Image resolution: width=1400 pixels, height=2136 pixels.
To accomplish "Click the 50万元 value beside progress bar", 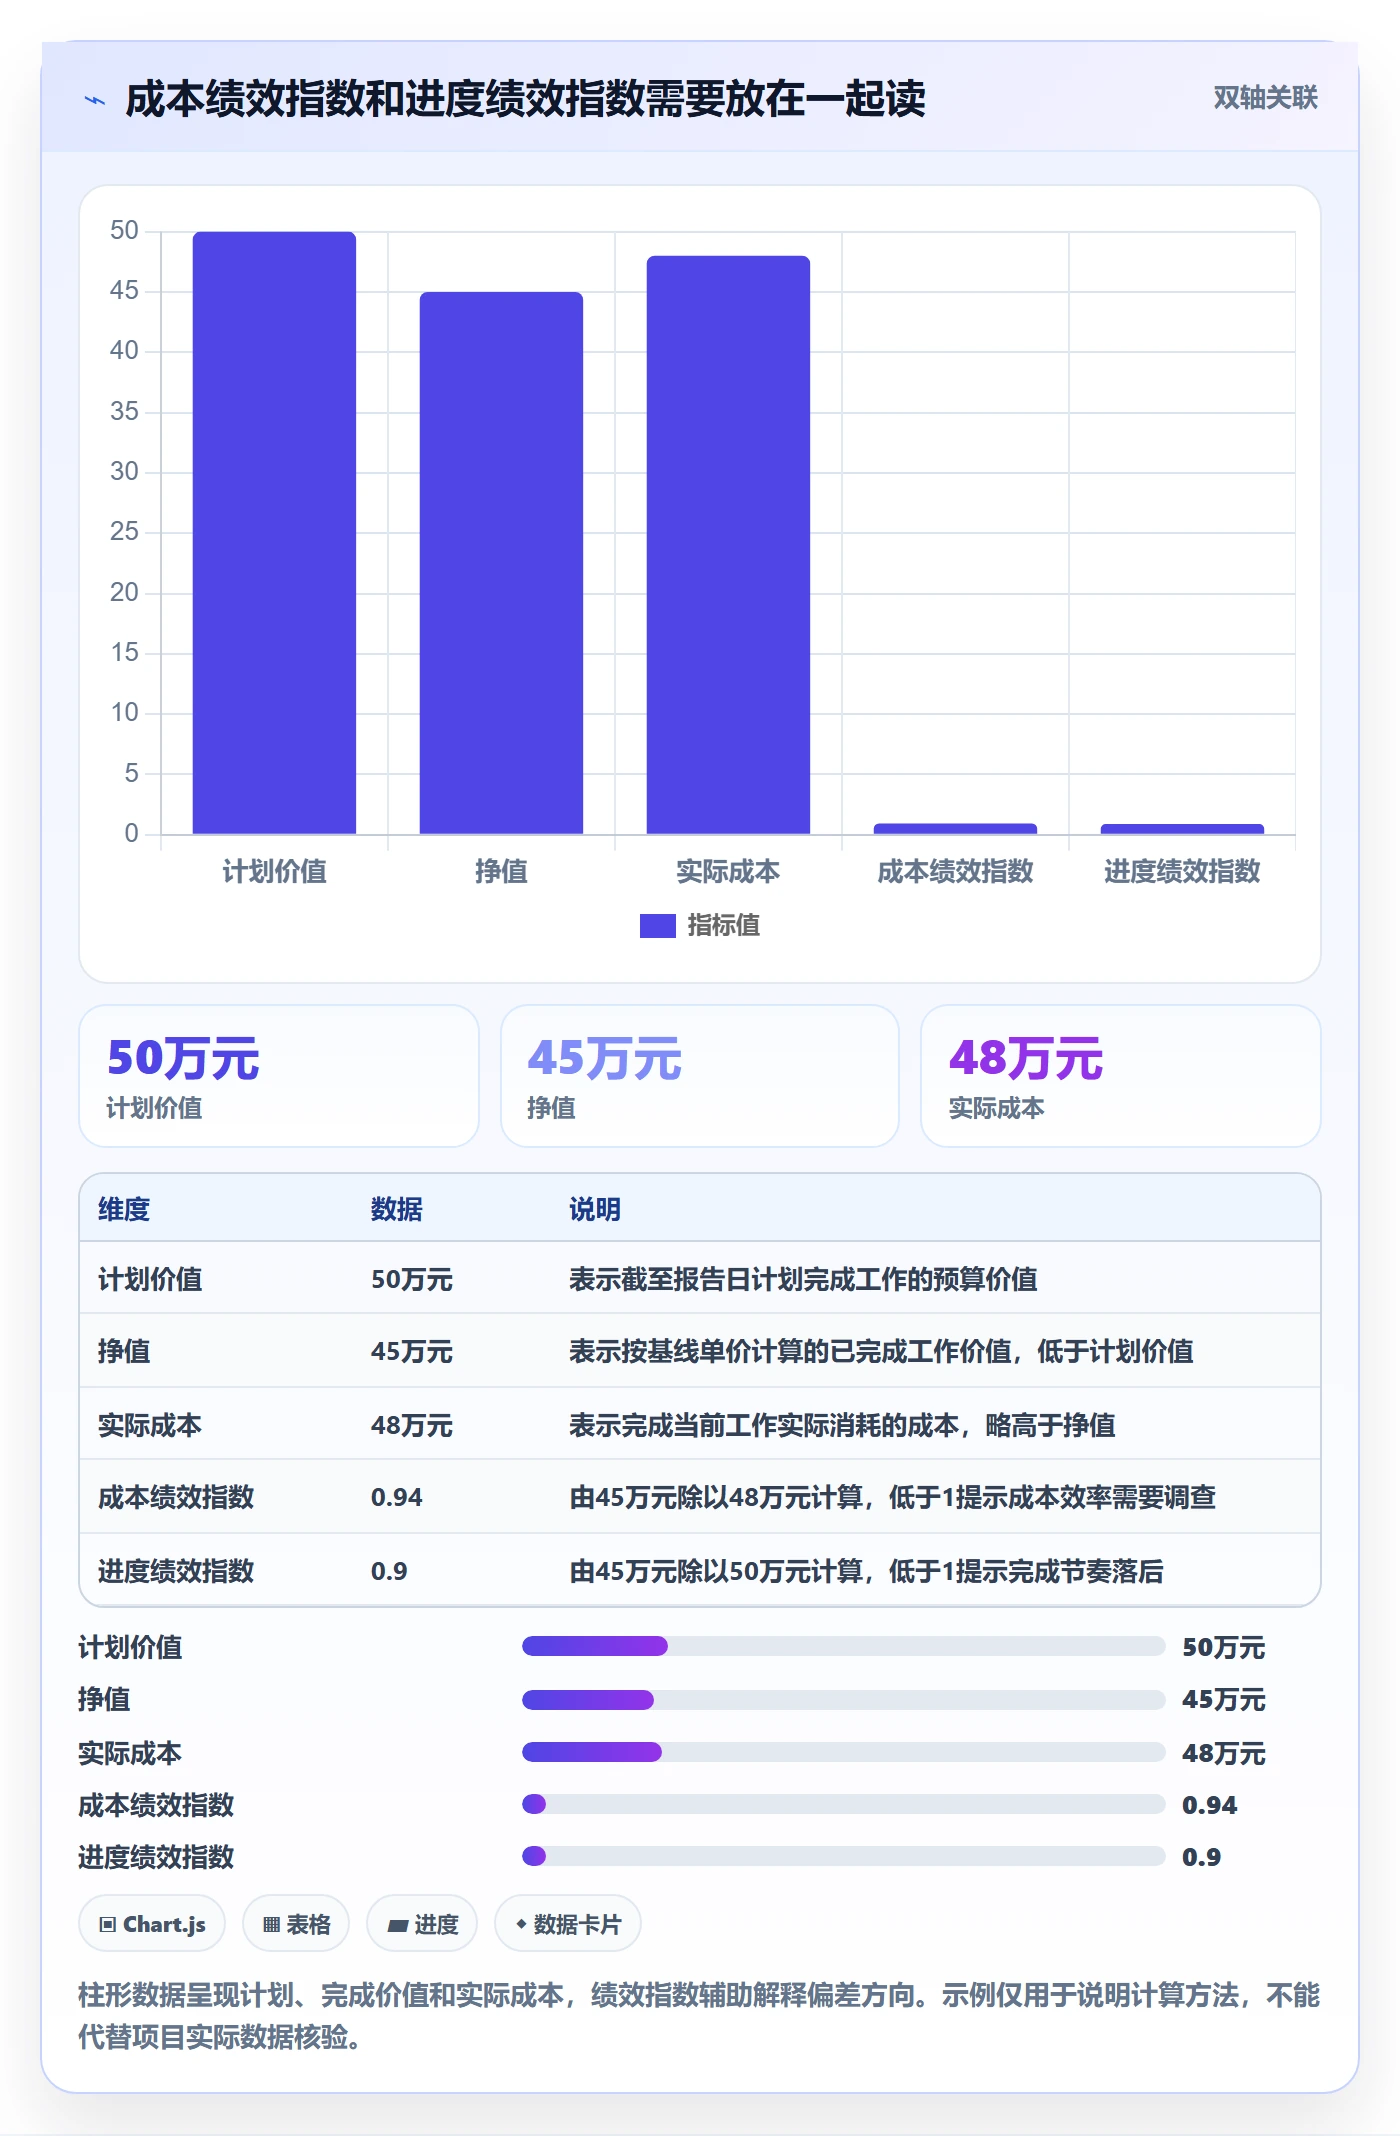I will (x=1224, y=1647).
